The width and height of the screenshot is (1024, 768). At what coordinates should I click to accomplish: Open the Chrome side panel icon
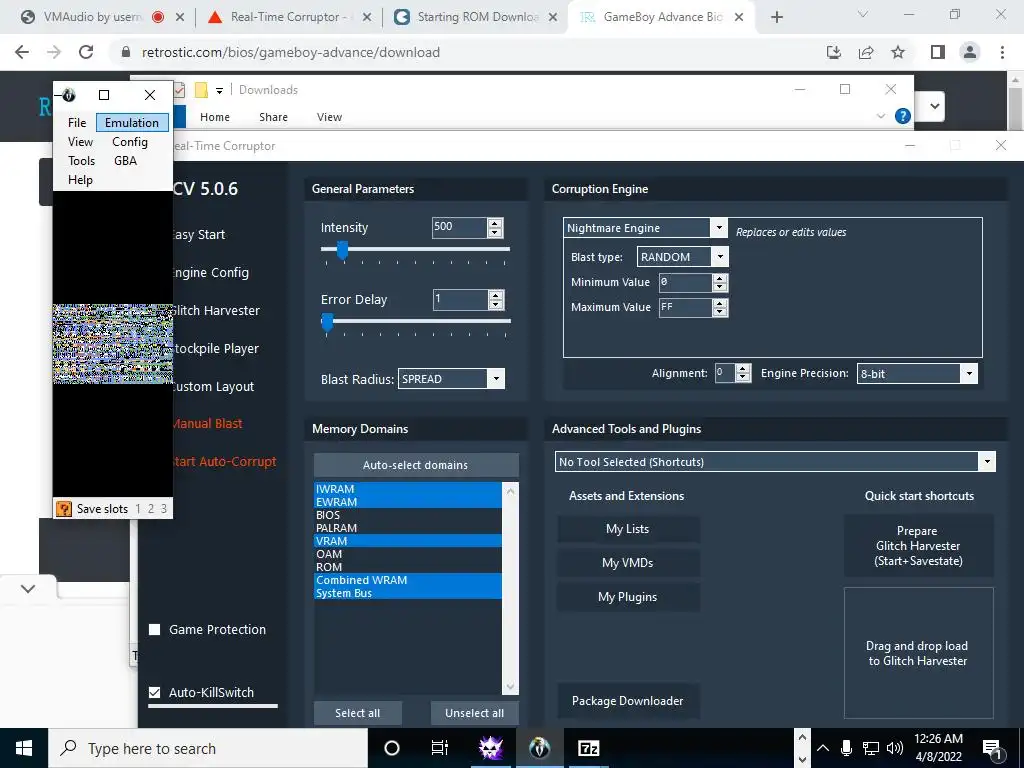[938, 52]
